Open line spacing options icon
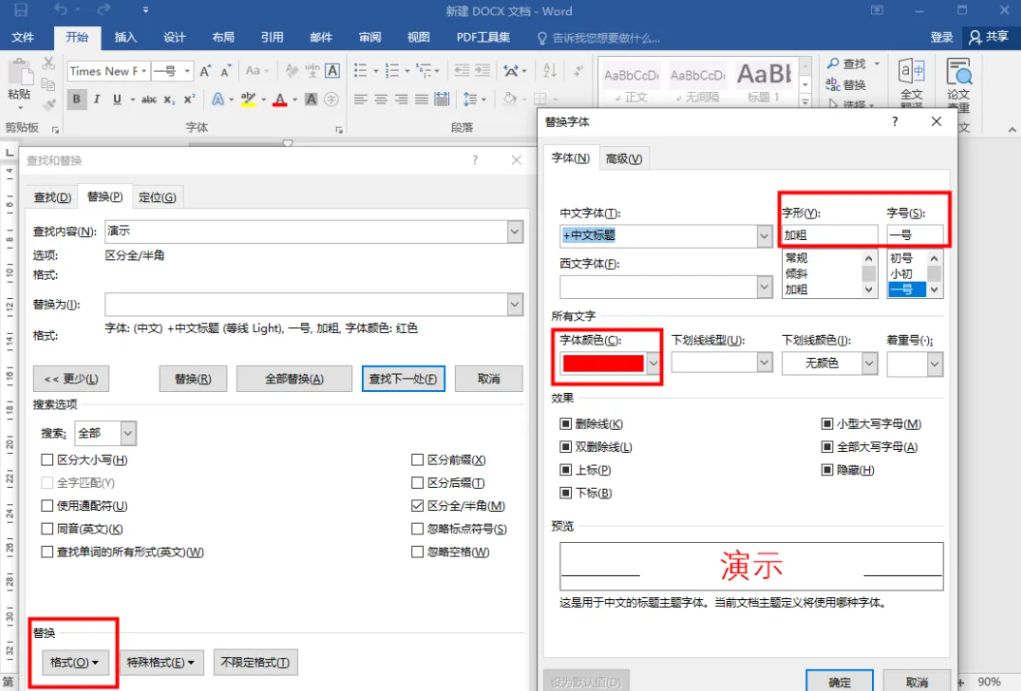 (470, 100)
